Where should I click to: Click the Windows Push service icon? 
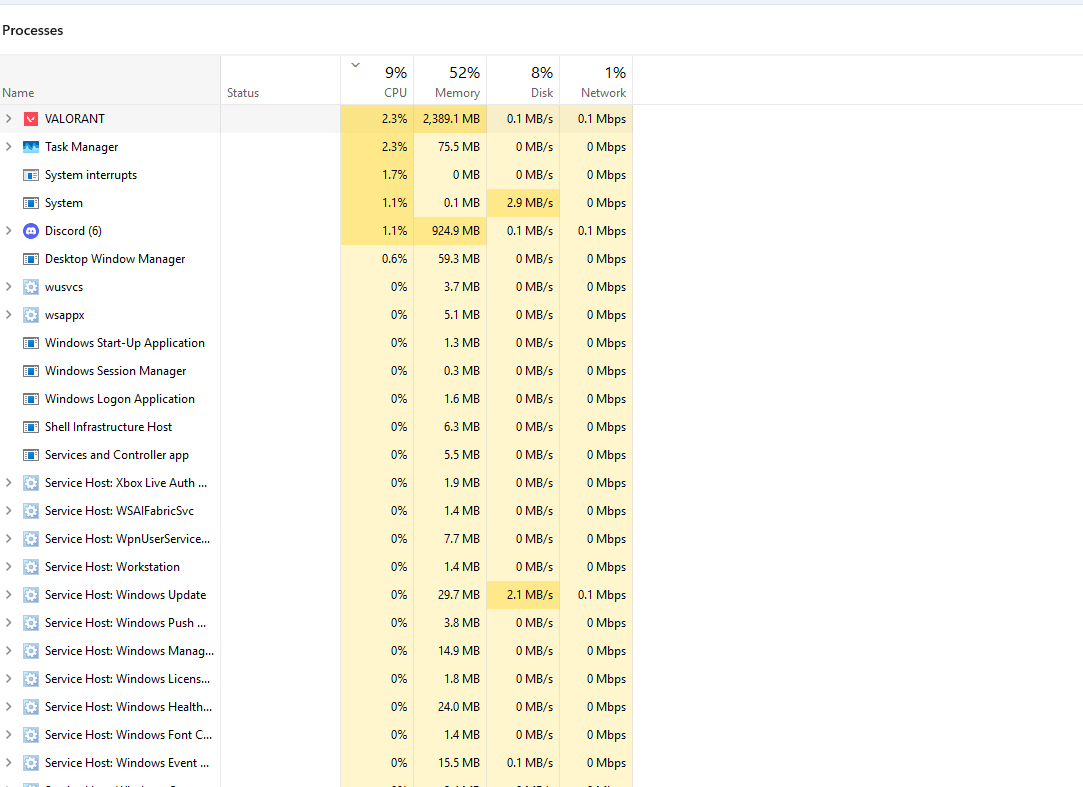(x=30, y=623)
